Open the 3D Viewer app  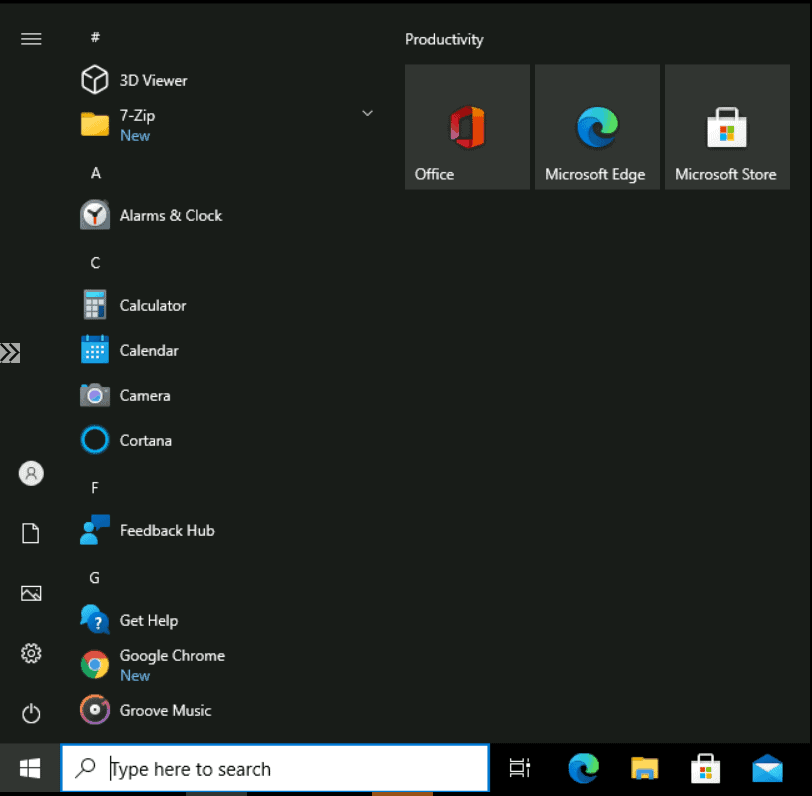coord(153,80)
